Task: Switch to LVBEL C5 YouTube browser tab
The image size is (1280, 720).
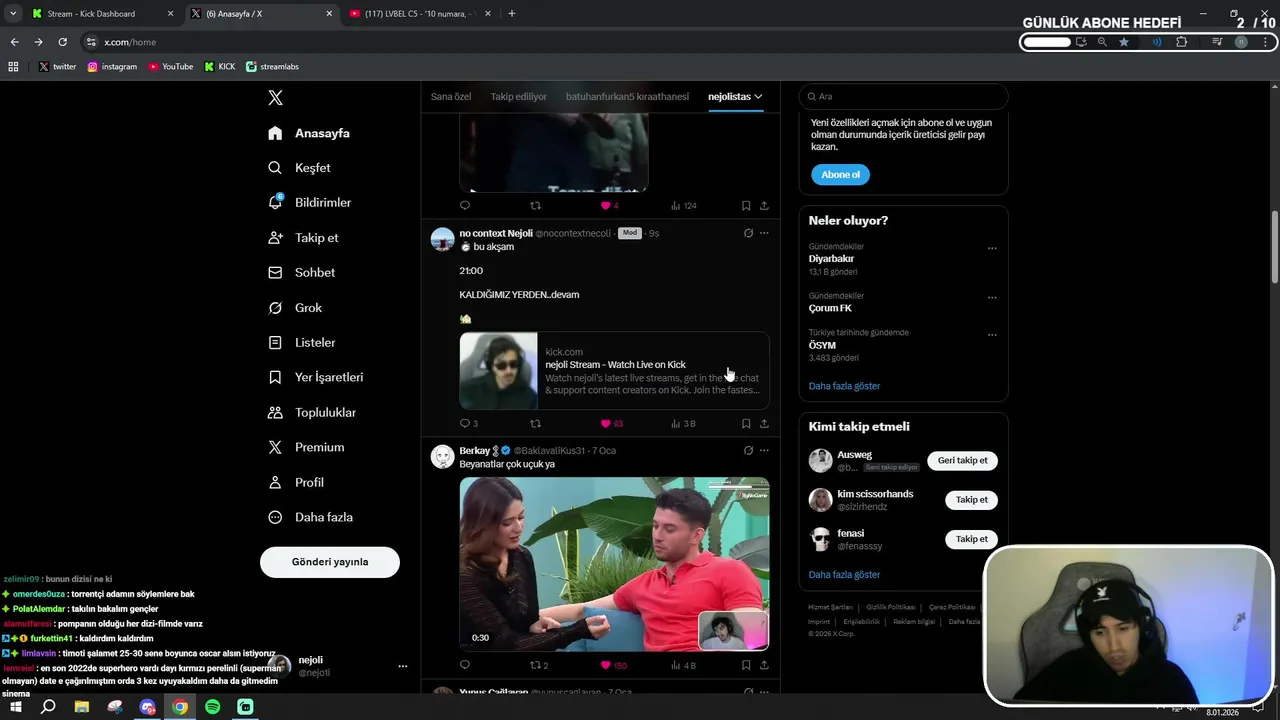Action: coord(420,14)
